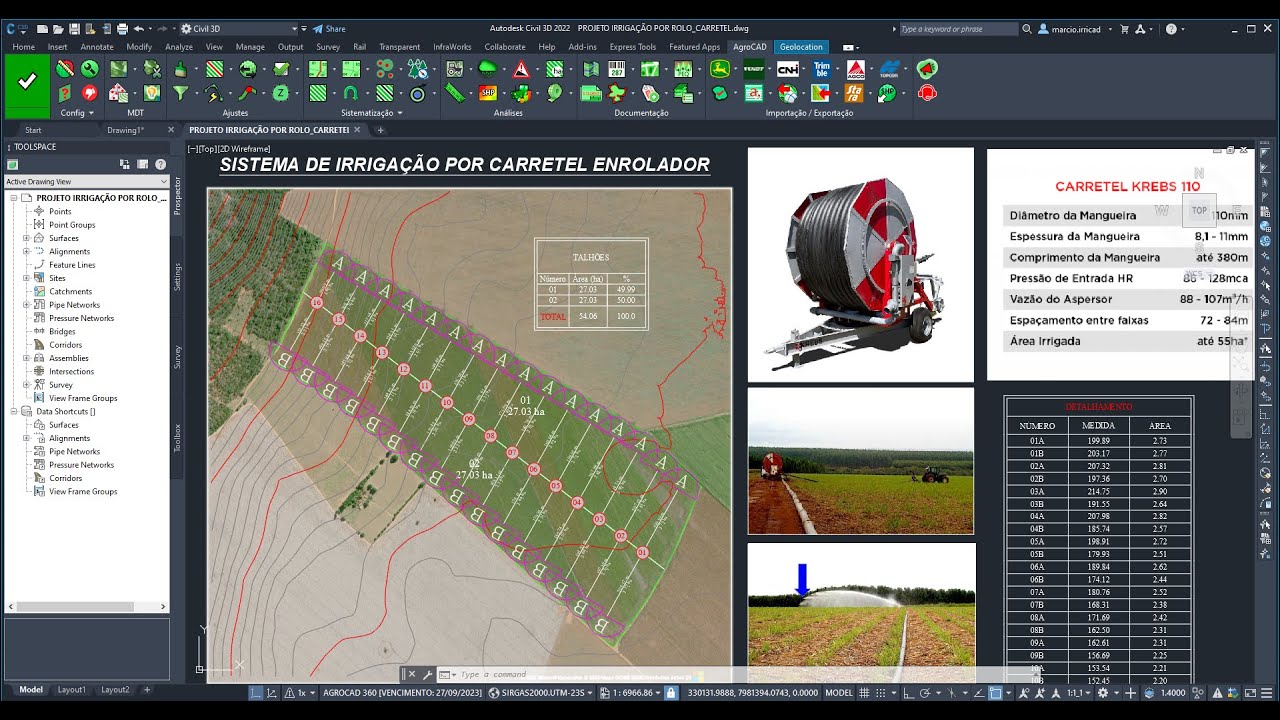Click the tractor icon in Análises

click(x=454, y=69)
